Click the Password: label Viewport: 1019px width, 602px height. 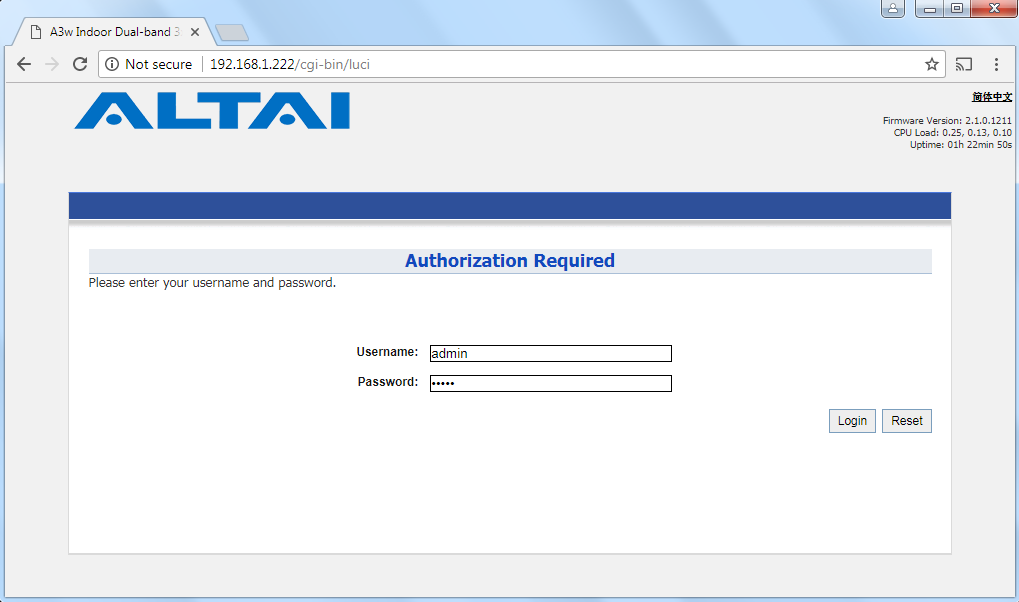click(388, 382)
